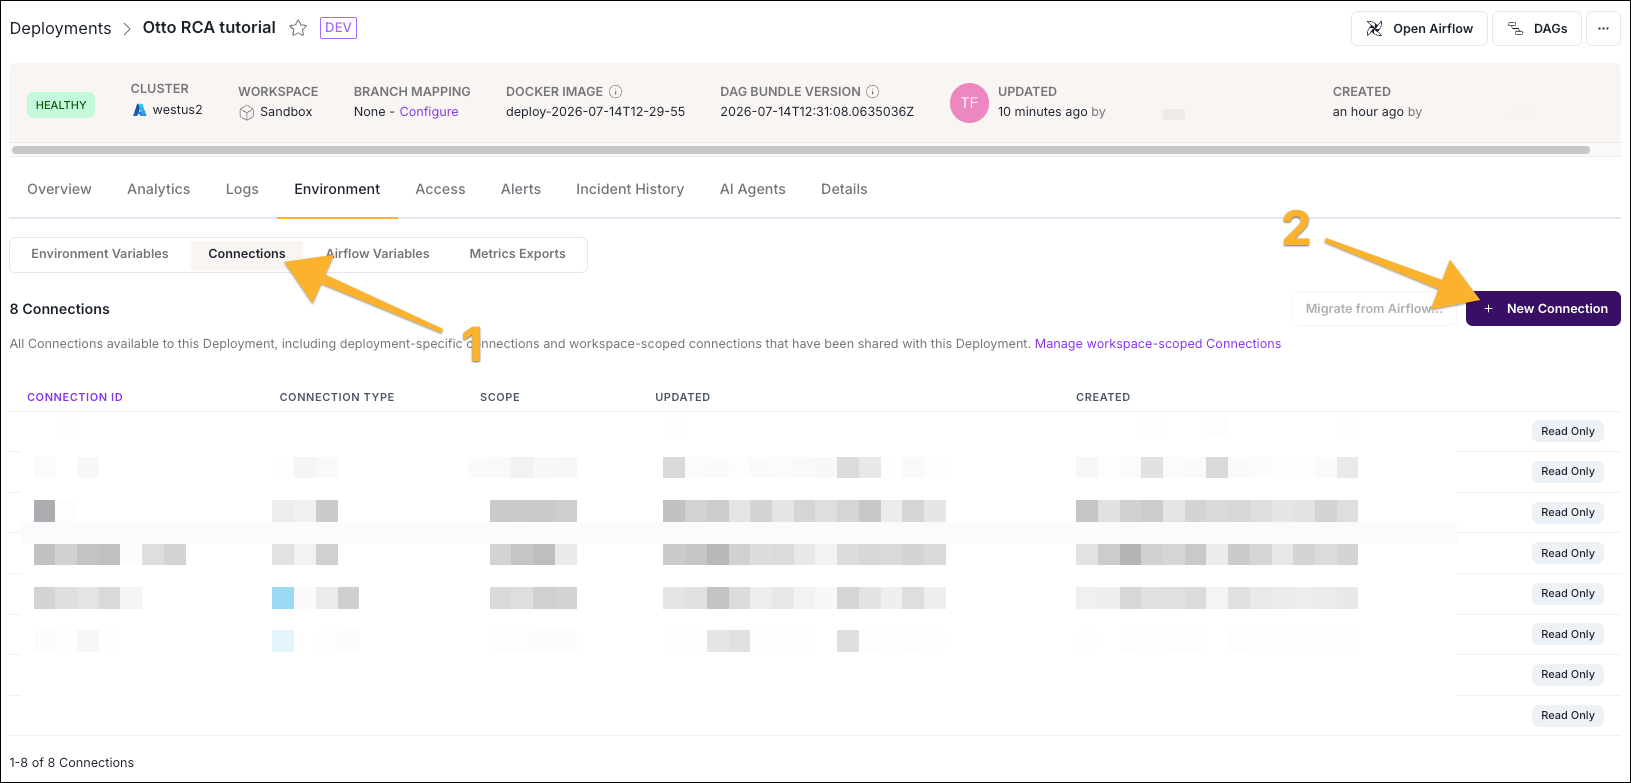Open Airflow from the top-right button
Screen dimensions: 1631x783
[x=1419, y=29]
